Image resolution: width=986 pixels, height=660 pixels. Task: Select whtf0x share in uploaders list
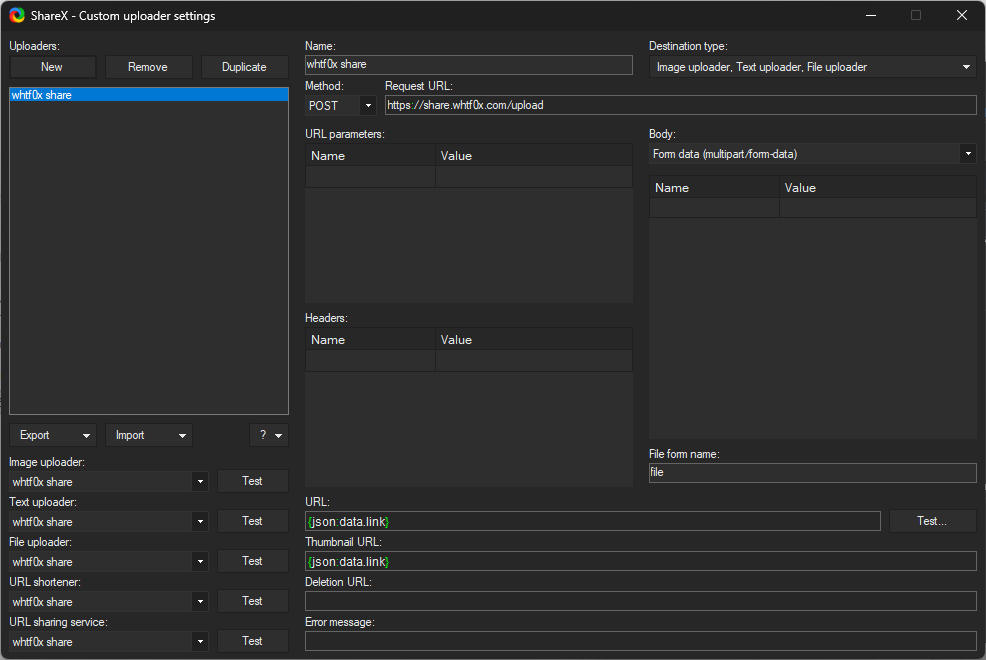point(148,95)
